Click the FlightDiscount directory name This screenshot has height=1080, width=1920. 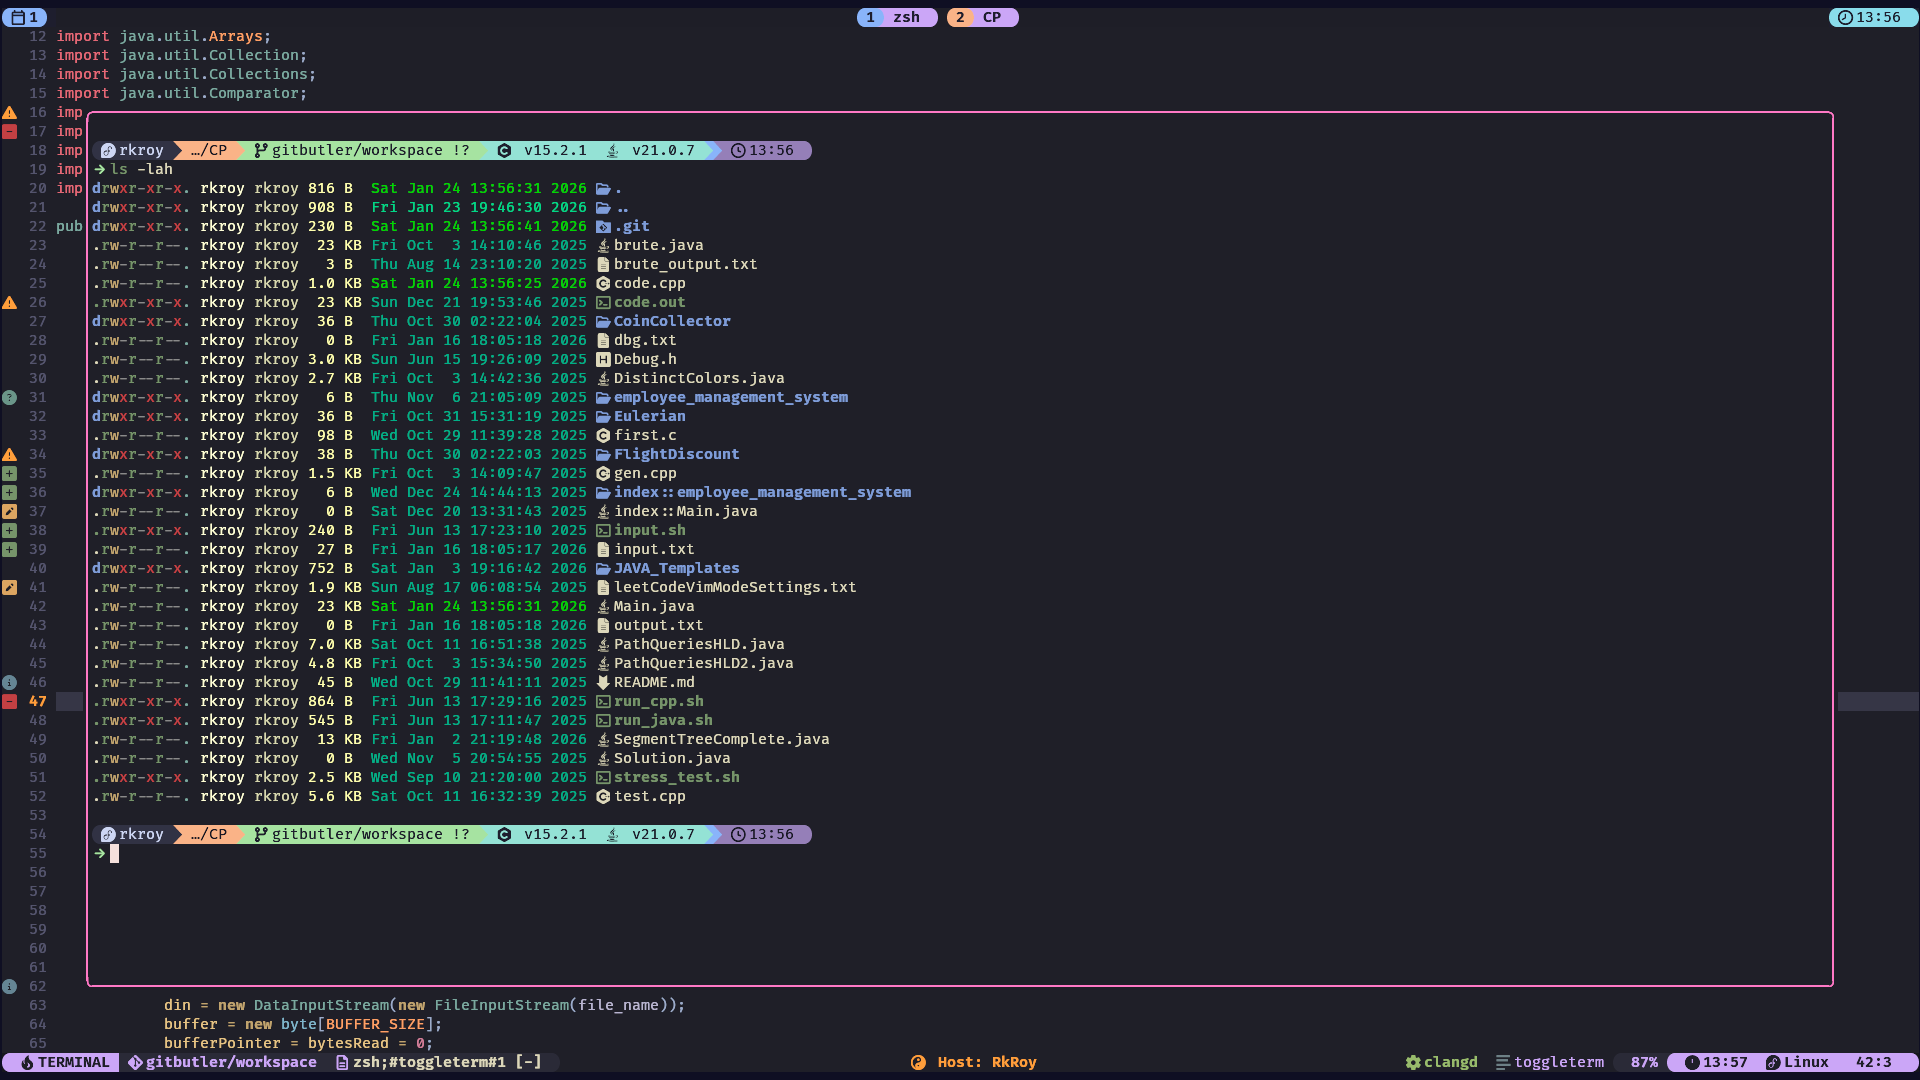click(676, 455)
